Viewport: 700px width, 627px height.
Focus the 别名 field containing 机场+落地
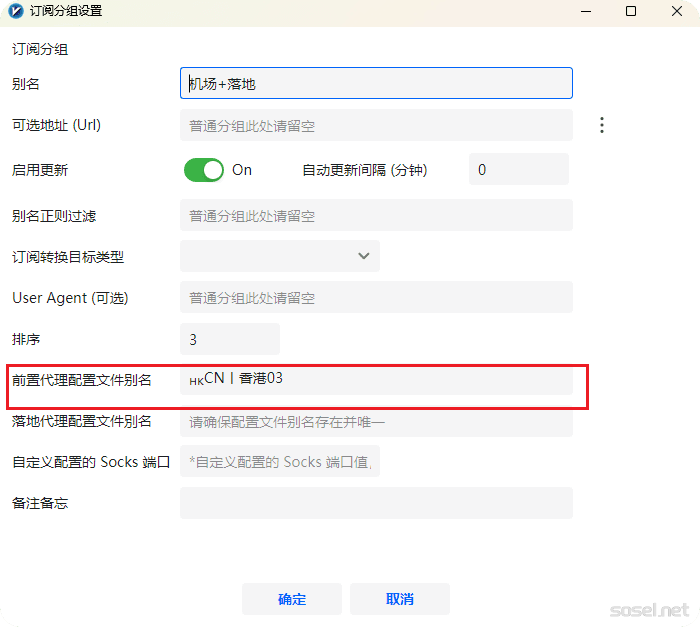pyautogui.click(x=376, y=84)
